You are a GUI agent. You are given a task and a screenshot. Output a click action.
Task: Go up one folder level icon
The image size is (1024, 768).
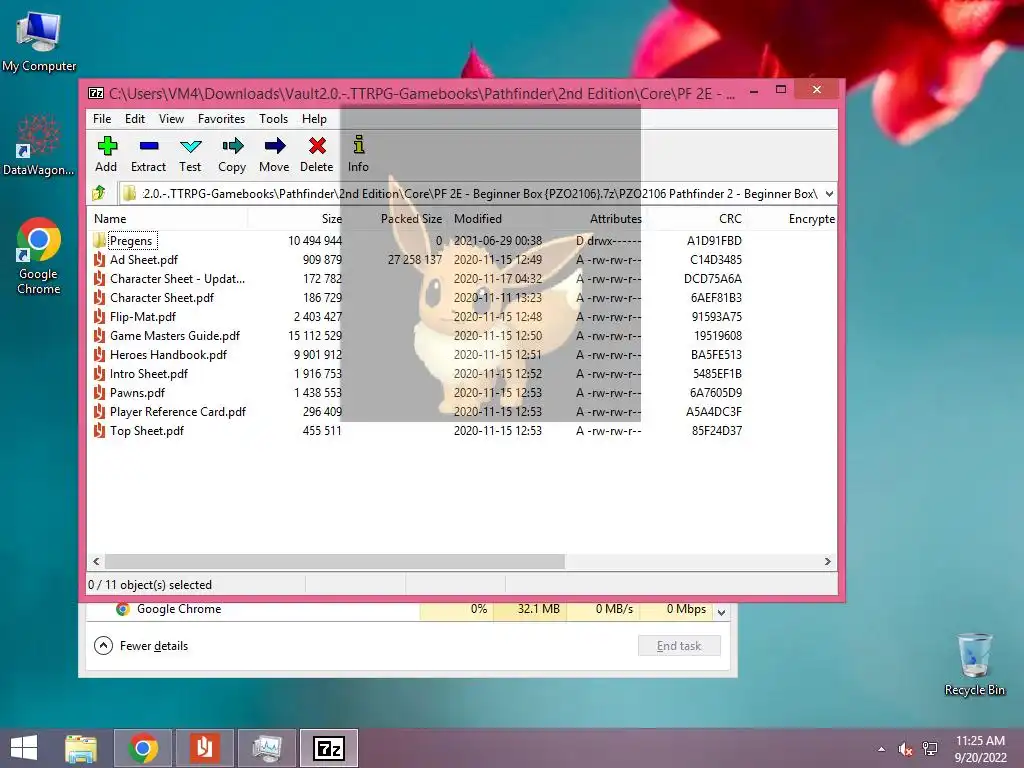tap(99, 193)
